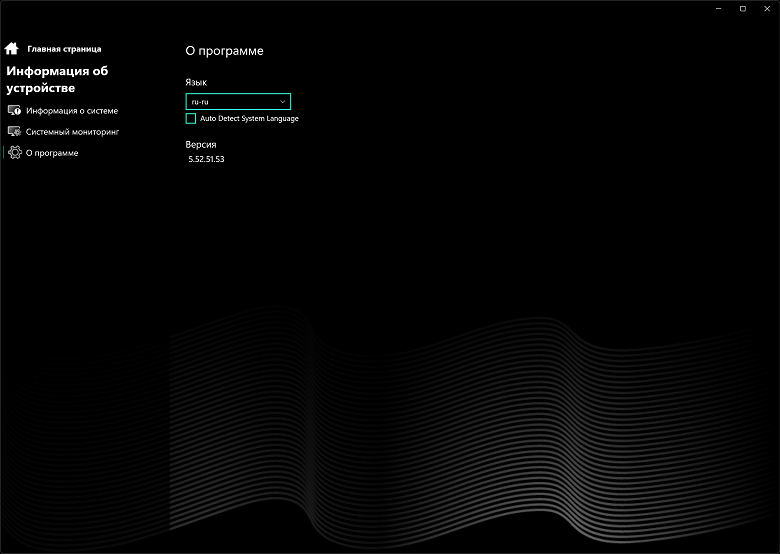Open Системный мониторинг section
The width and height of the screenshot is (780, 554).
tap(73, 131)
